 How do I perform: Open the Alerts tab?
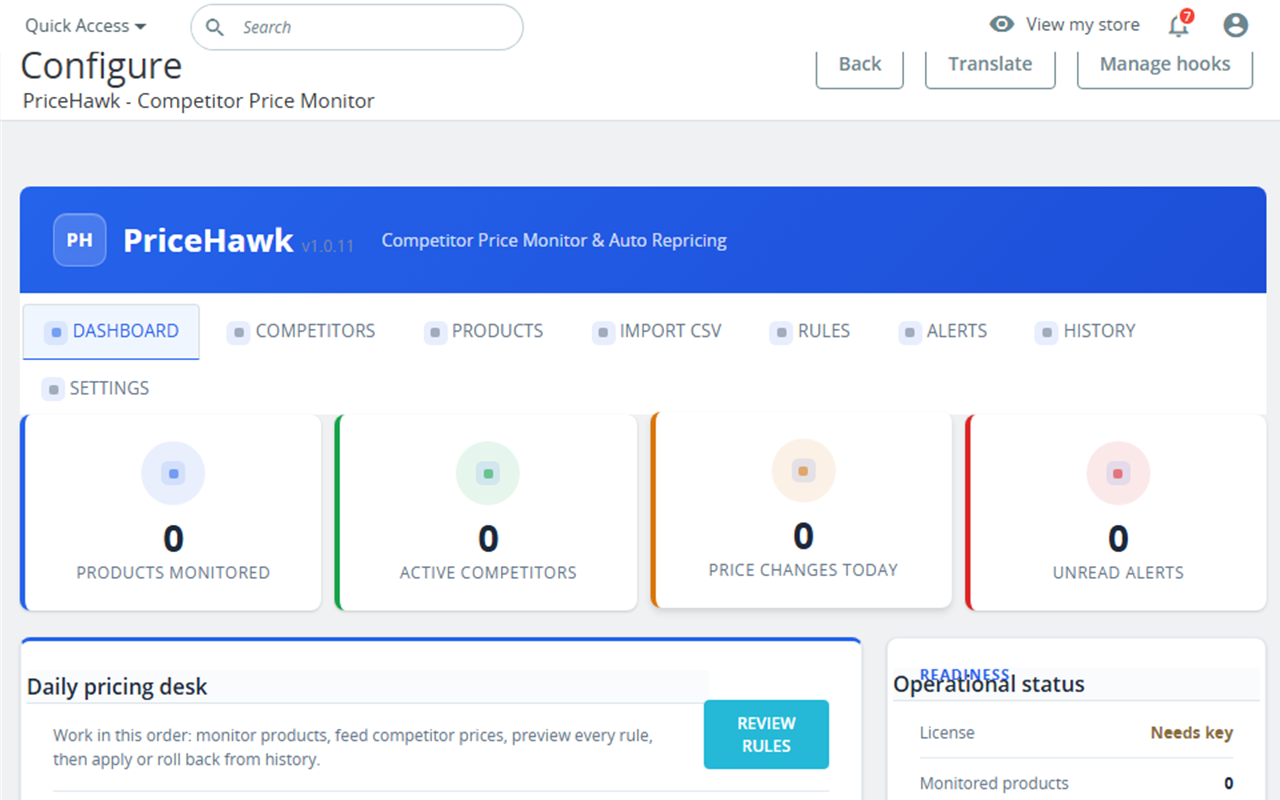tap(943, 332)
